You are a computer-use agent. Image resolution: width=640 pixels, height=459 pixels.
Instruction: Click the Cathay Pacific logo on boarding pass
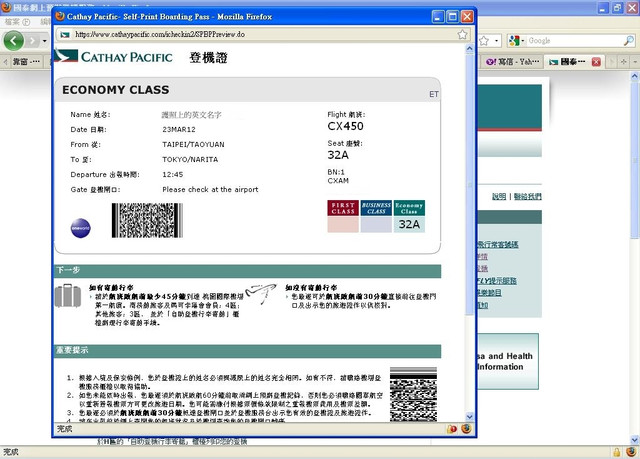[x=114, y=57]
